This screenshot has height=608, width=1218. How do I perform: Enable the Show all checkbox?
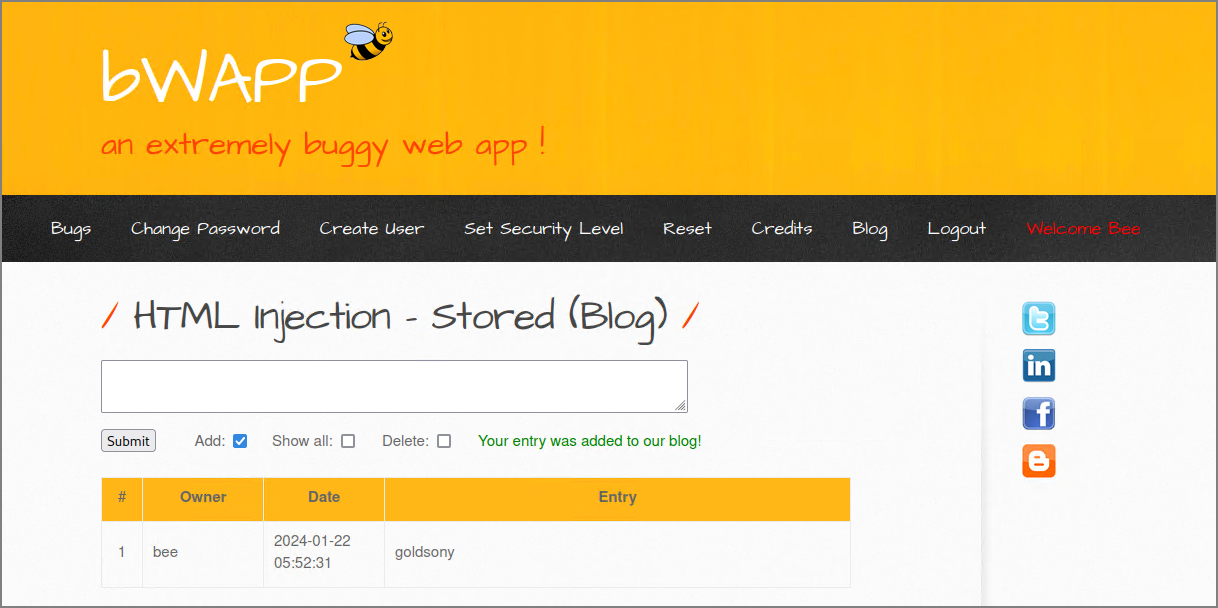pyautogui.click(x=348, y=441)
